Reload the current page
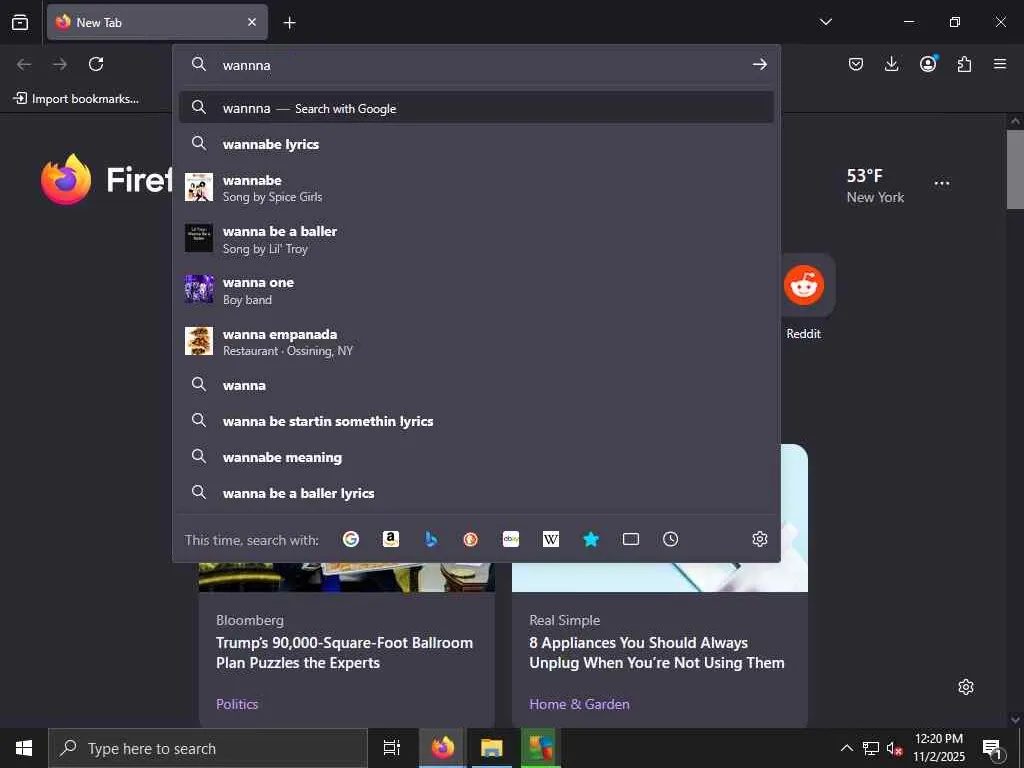The image size is (1024, 768). tap(96, 64)
